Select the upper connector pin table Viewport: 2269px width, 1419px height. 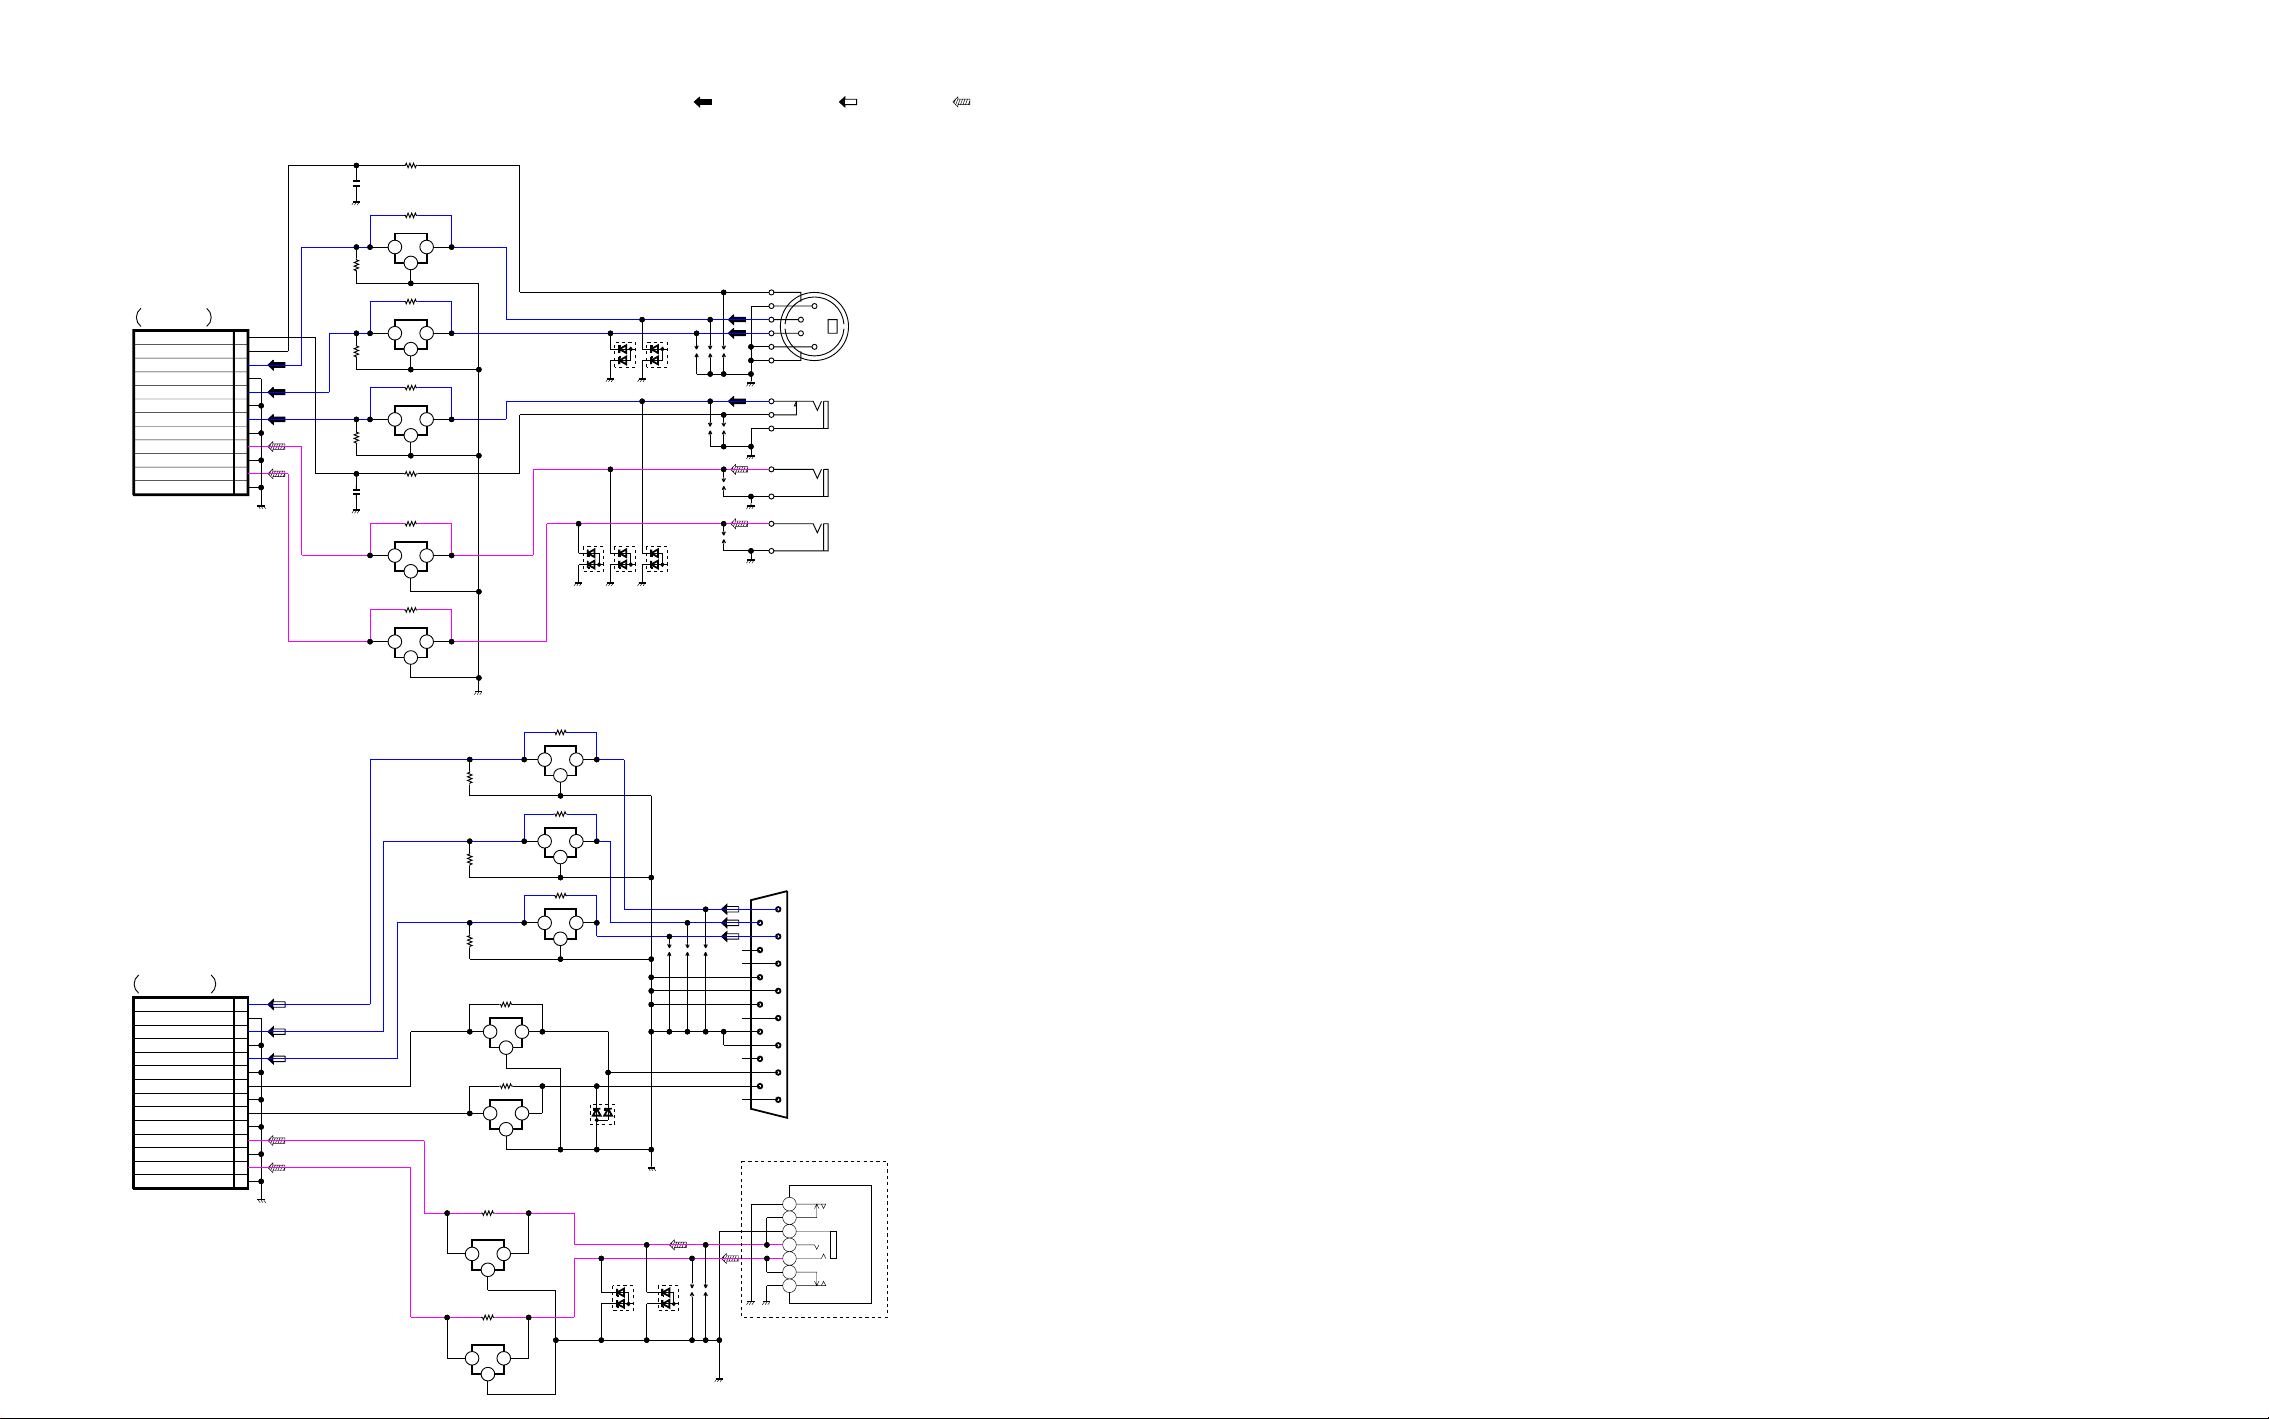(x=191, y=412)
